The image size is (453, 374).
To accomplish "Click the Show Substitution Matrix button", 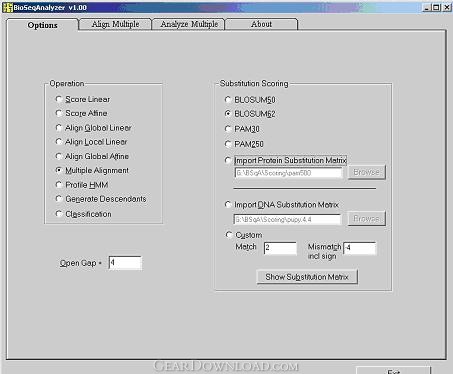I will 307,277.
